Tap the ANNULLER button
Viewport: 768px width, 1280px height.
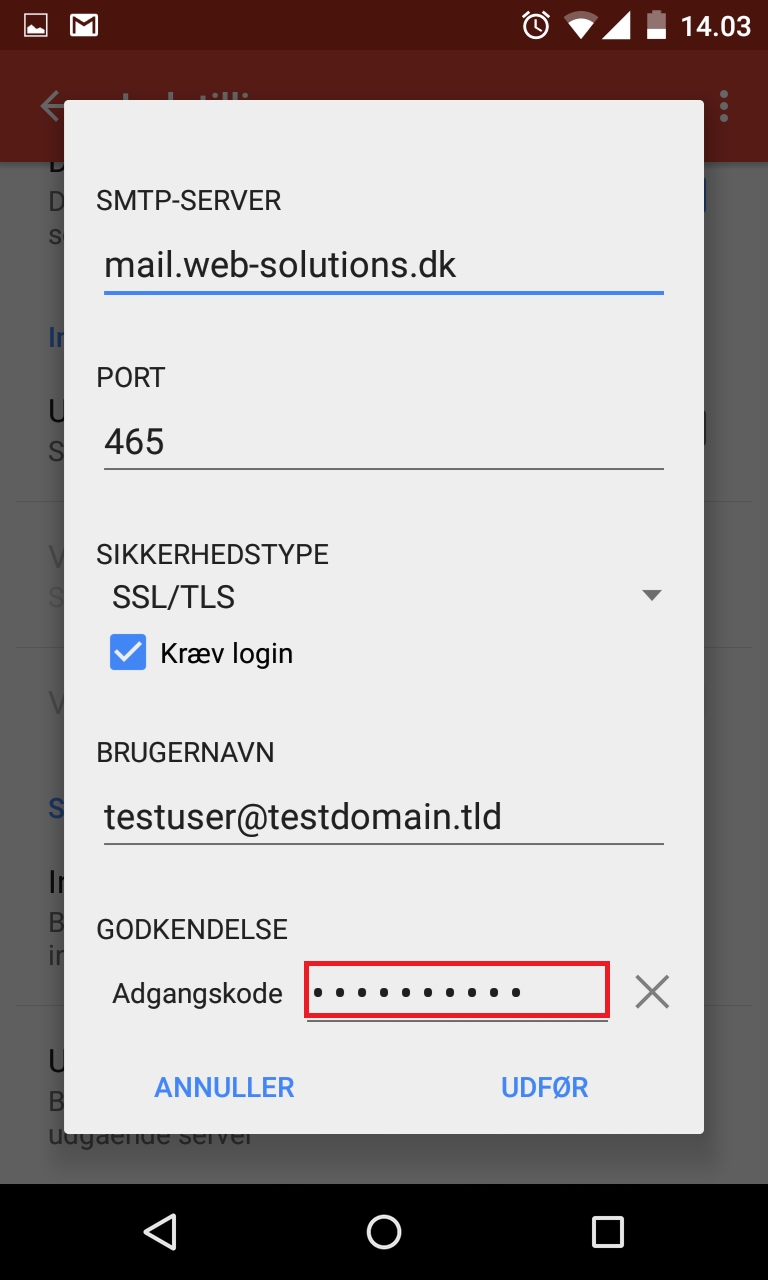tap(224, 1087)
